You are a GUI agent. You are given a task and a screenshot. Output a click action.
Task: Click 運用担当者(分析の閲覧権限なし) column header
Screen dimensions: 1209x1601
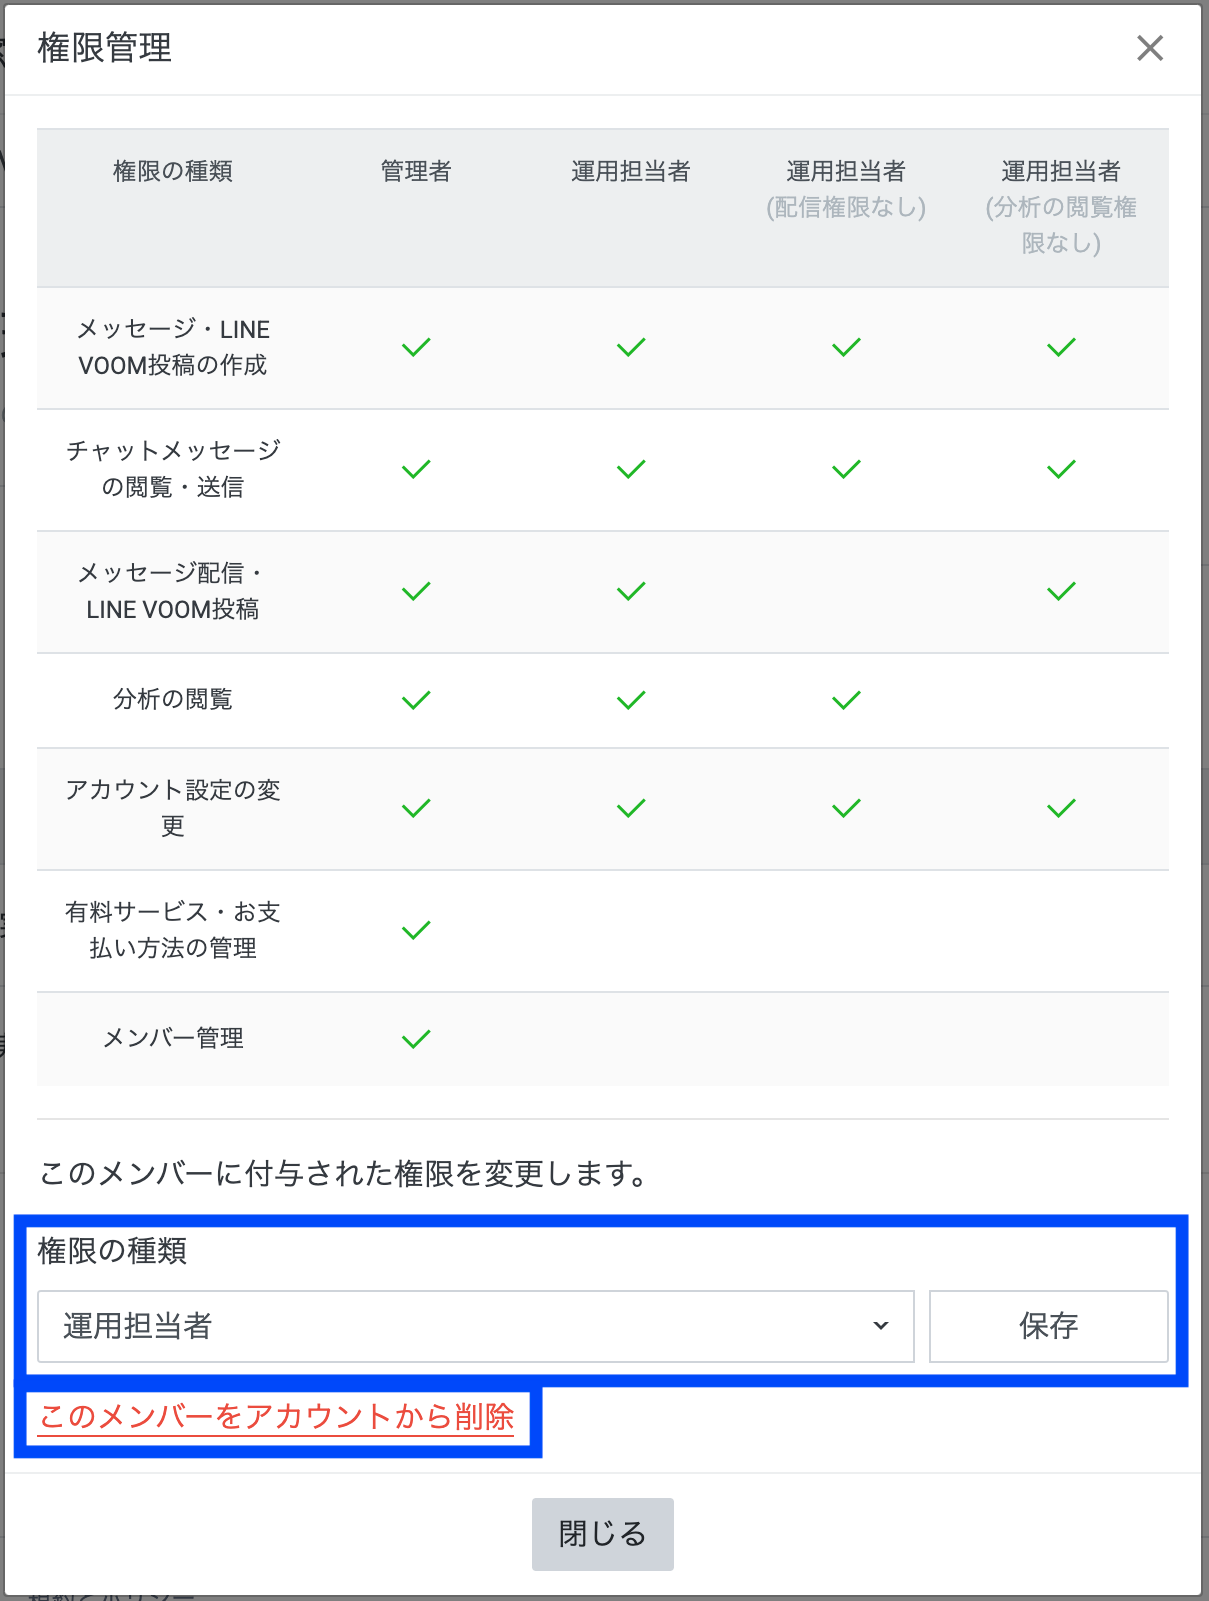[1061, 207]
